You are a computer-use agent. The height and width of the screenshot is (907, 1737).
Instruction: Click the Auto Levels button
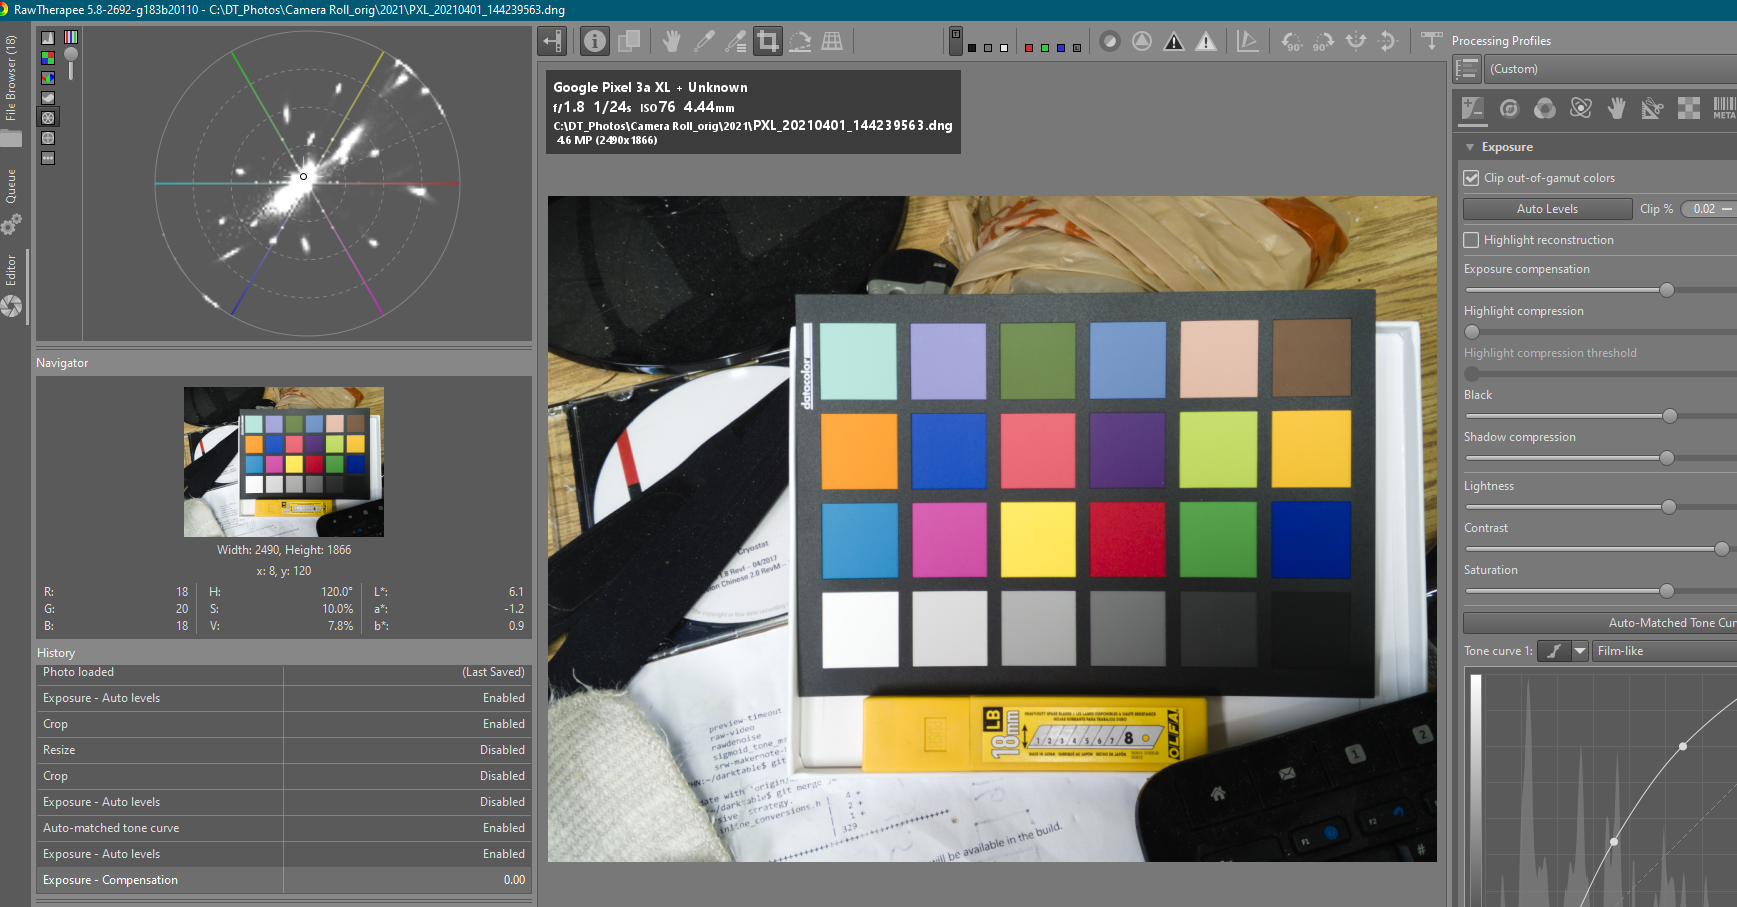click(1547, 209)
